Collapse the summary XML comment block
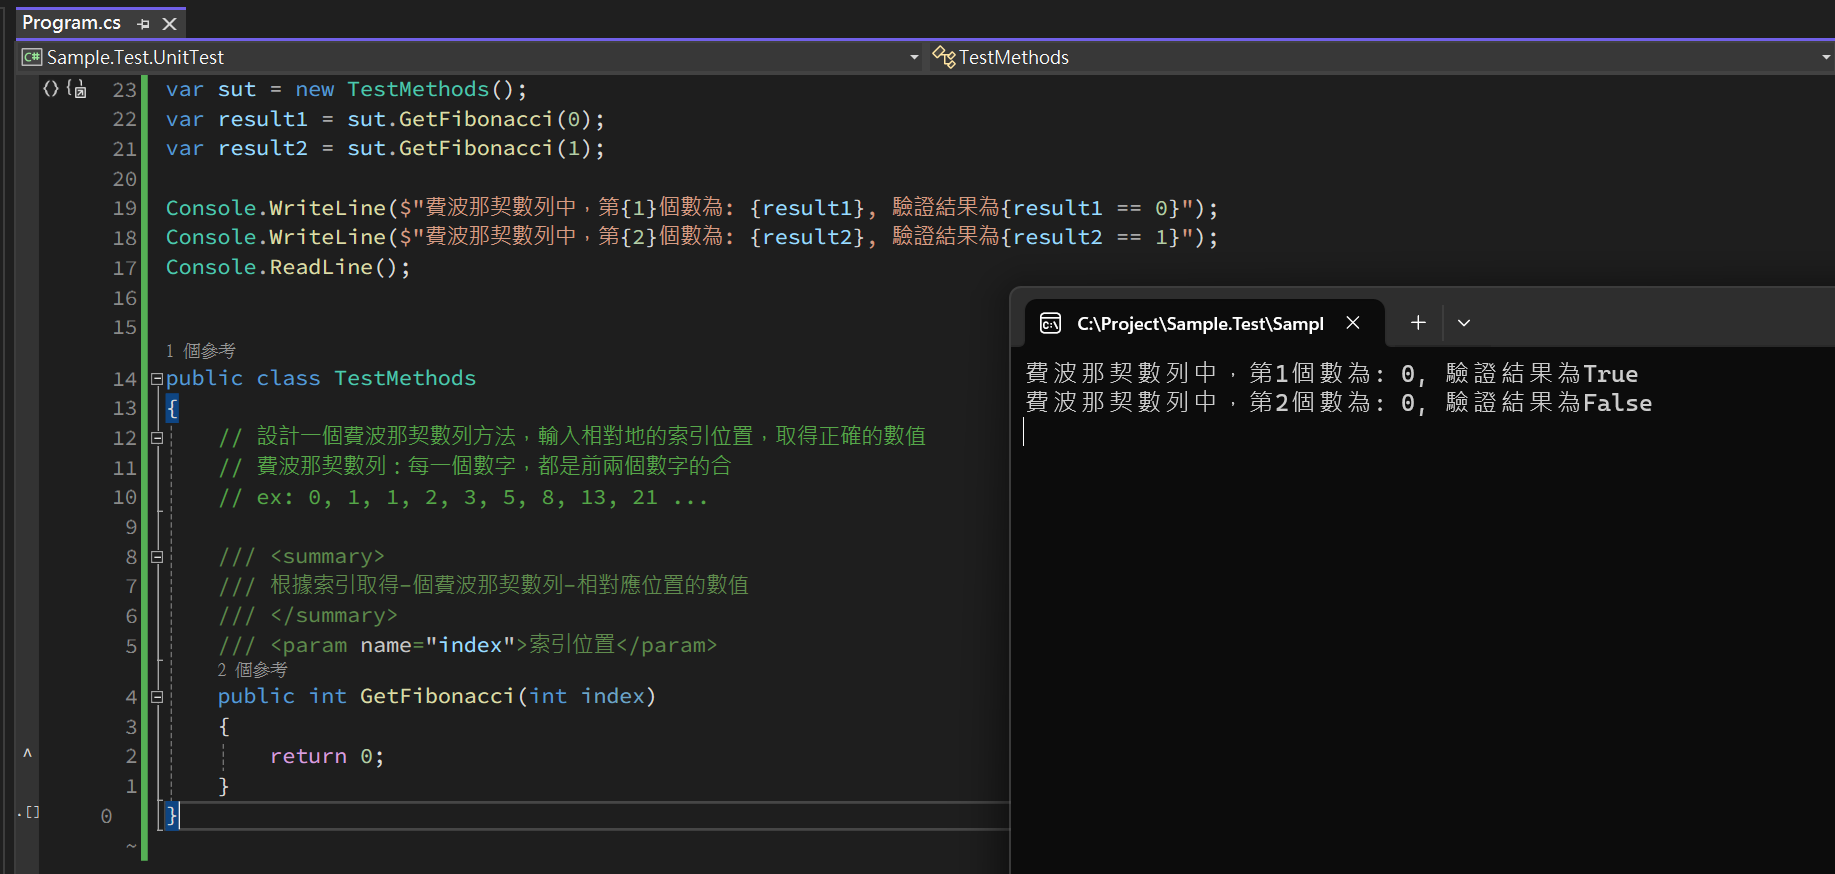Image resolution: width=1835 pixels, height=874 pixels. [157, 557]
